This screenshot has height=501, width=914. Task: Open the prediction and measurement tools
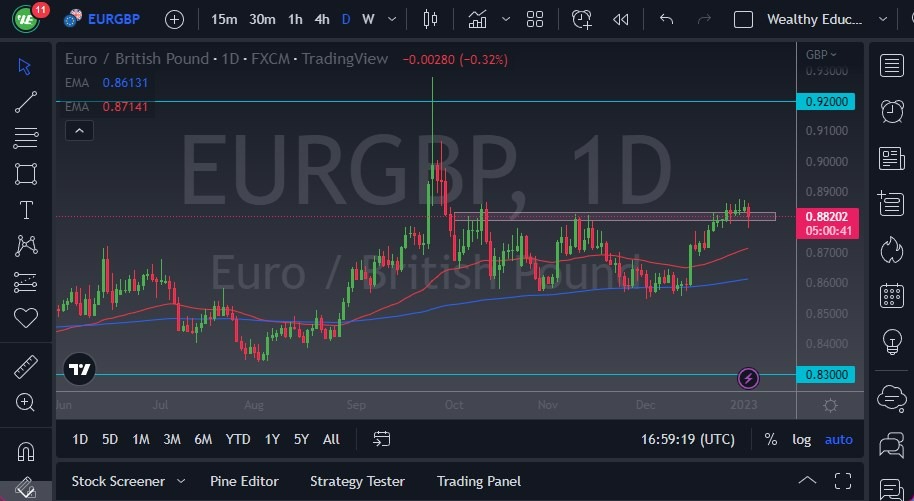[x=26, y=282]
